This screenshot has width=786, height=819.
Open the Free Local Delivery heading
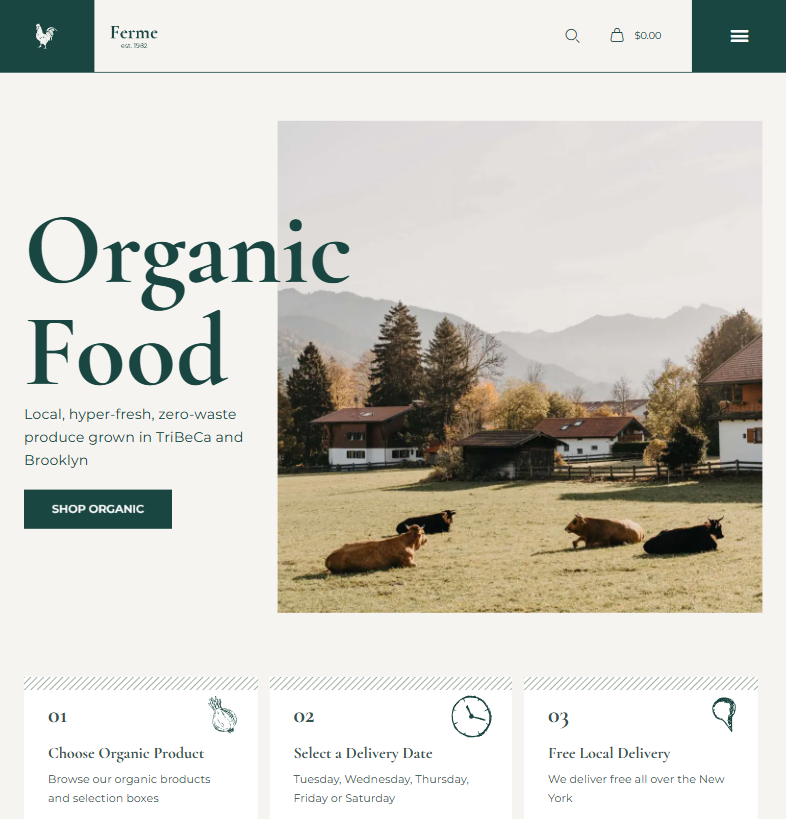coord(609,753)
